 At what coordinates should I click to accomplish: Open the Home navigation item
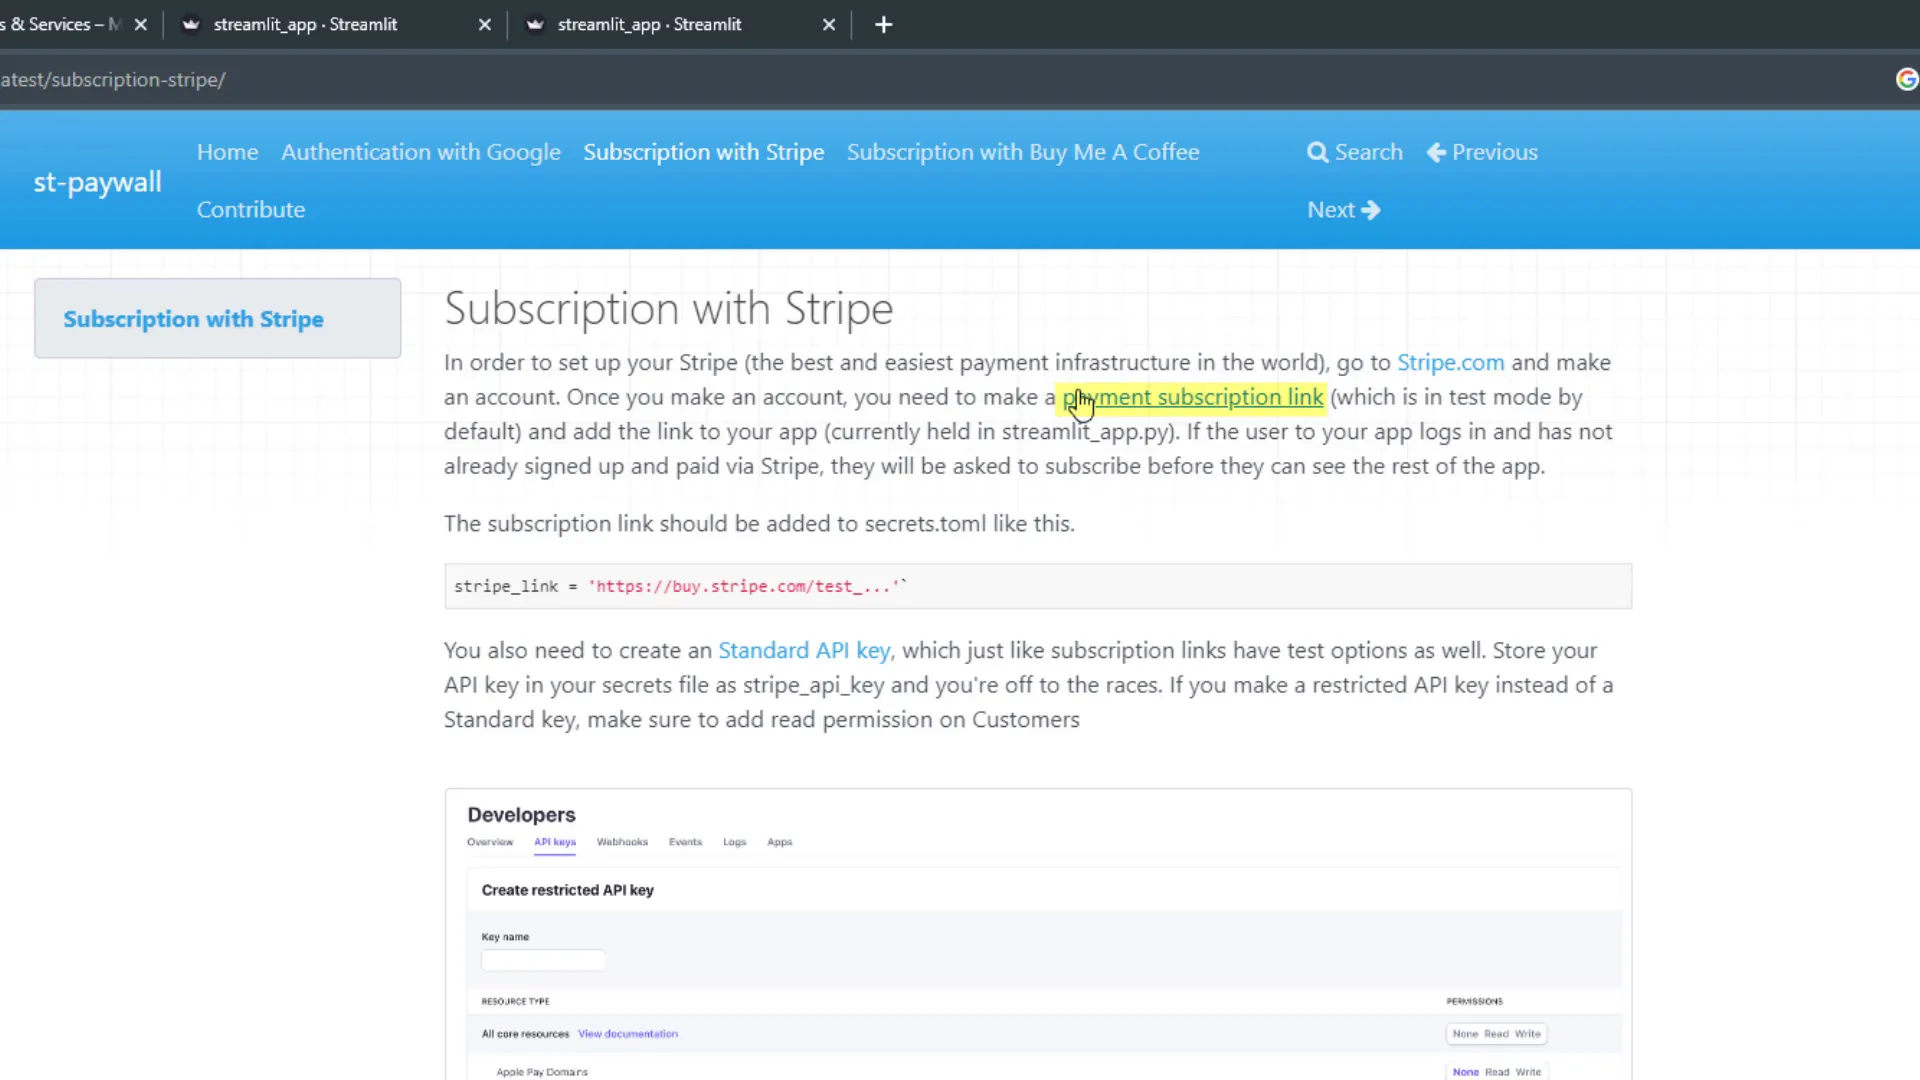[x=227, y=152]
